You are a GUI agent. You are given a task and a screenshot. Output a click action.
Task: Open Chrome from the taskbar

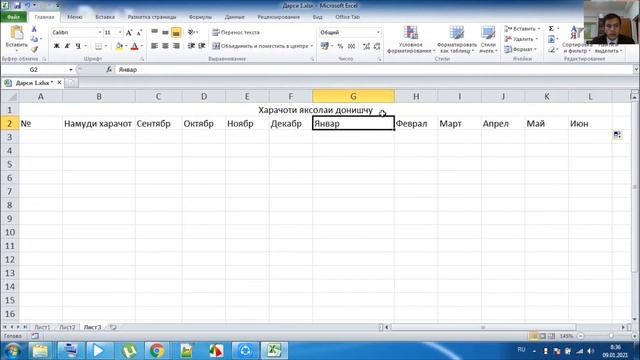157,351
